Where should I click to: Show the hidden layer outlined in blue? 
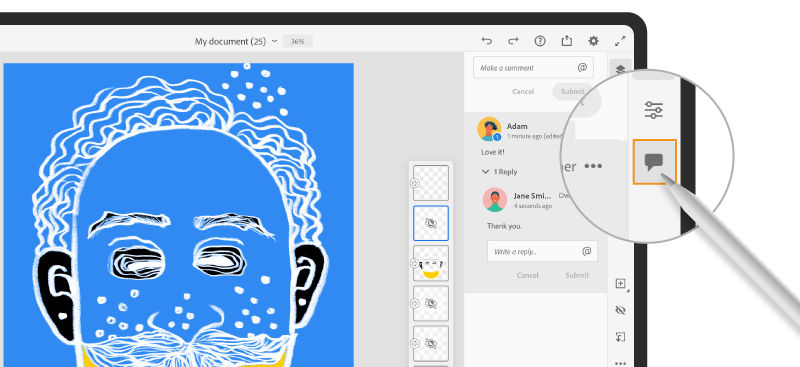coord(431,223)
